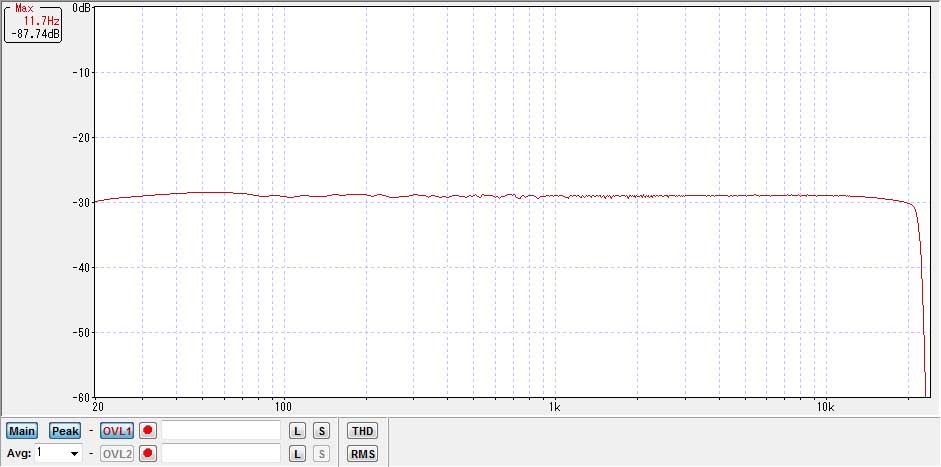
Task: Toggle the Peak hold button
Action: pos(65,431)
